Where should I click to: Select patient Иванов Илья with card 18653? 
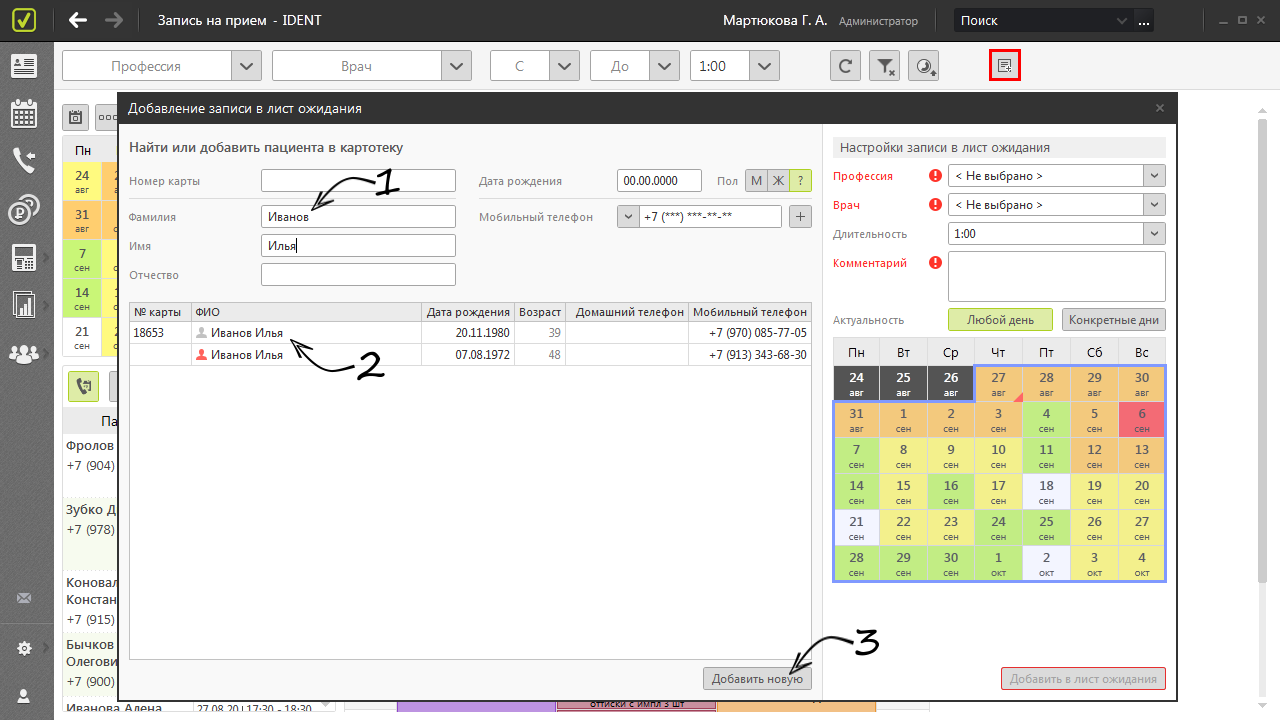pos(470,333)
